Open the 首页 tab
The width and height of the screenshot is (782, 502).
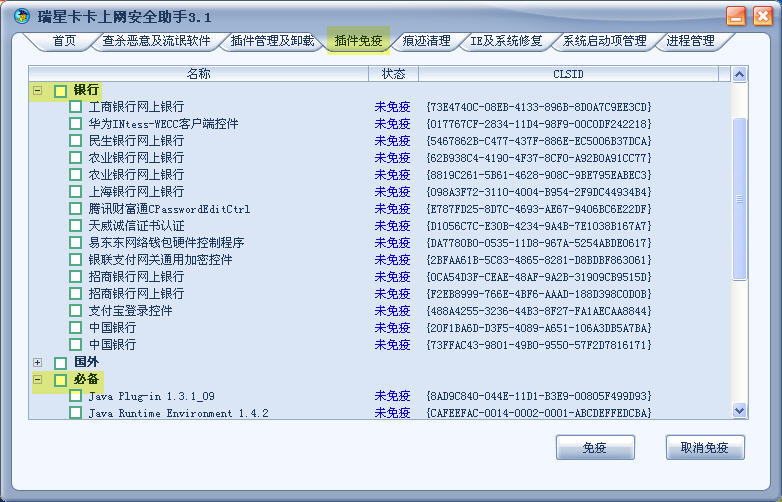coord(64,41)
